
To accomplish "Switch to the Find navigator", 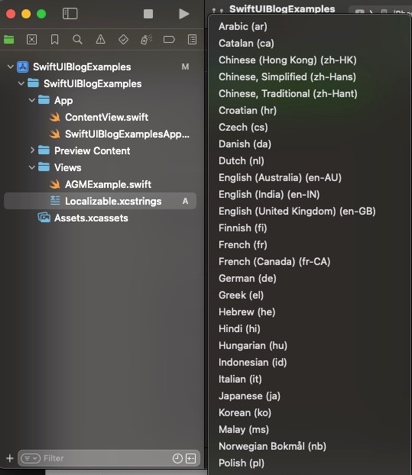I will tap(77, 40).
